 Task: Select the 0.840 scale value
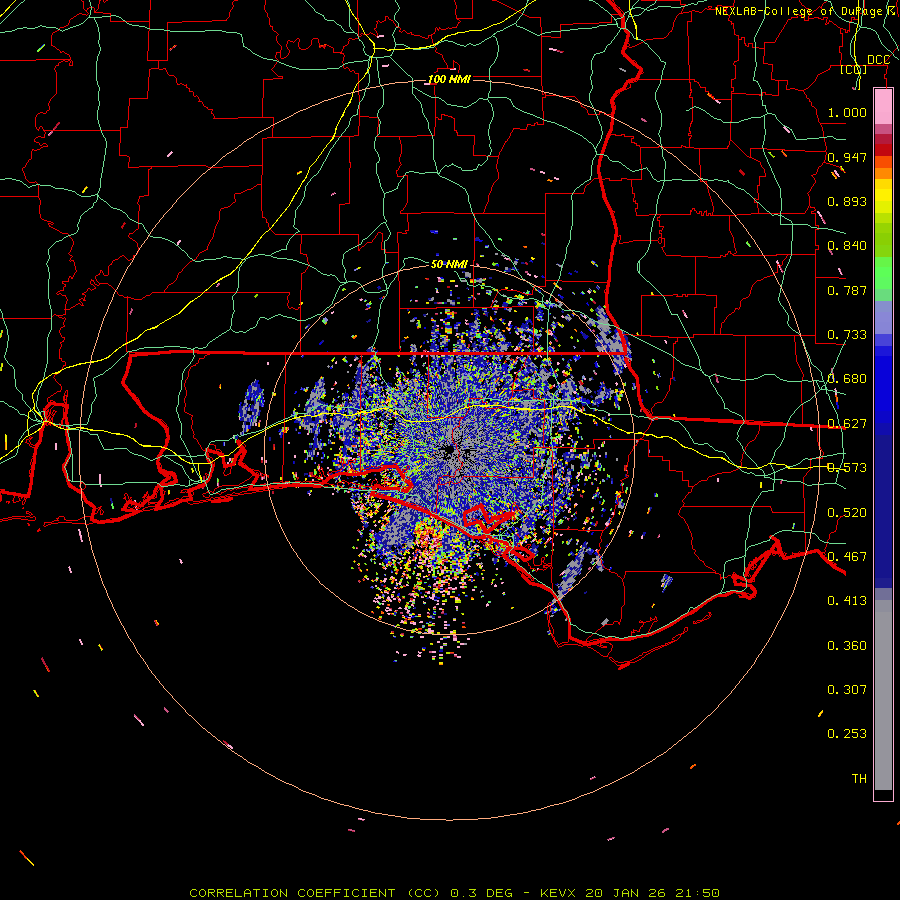pos(847,245)
